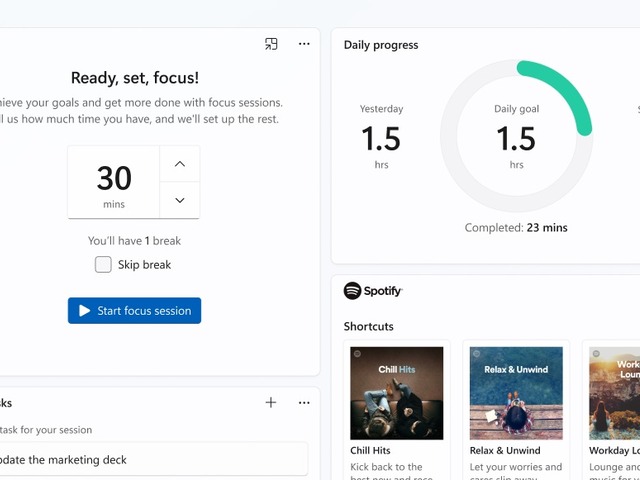
Task: Increase focus time with up chevron
Action: pos(180,164)
